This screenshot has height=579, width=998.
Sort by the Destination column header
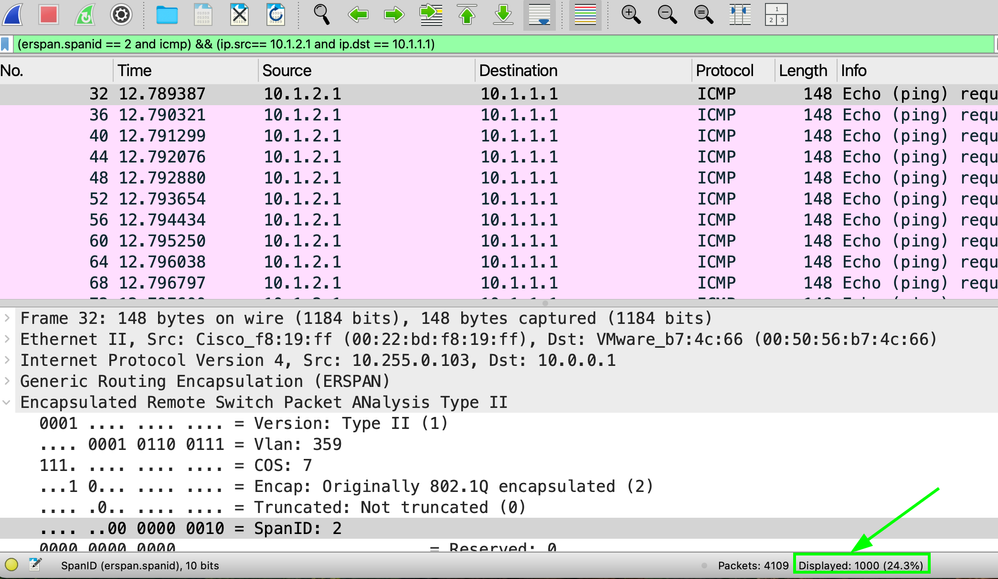point(583,71)
